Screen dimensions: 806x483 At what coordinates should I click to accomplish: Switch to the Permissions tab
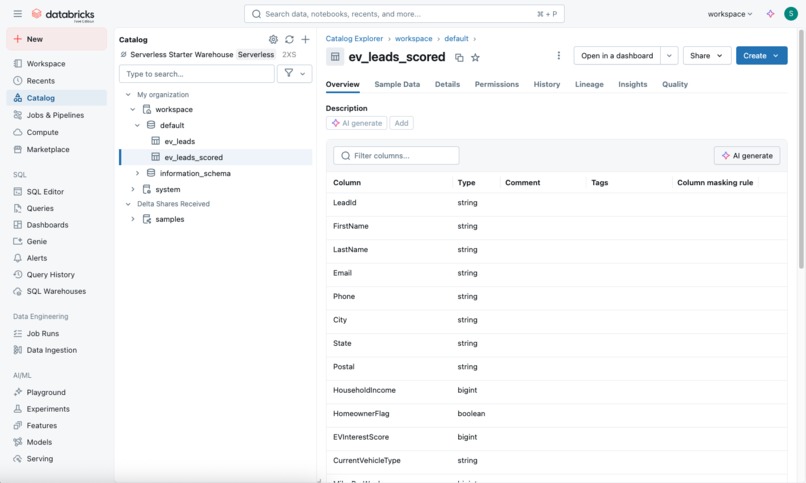coord(497,84)
